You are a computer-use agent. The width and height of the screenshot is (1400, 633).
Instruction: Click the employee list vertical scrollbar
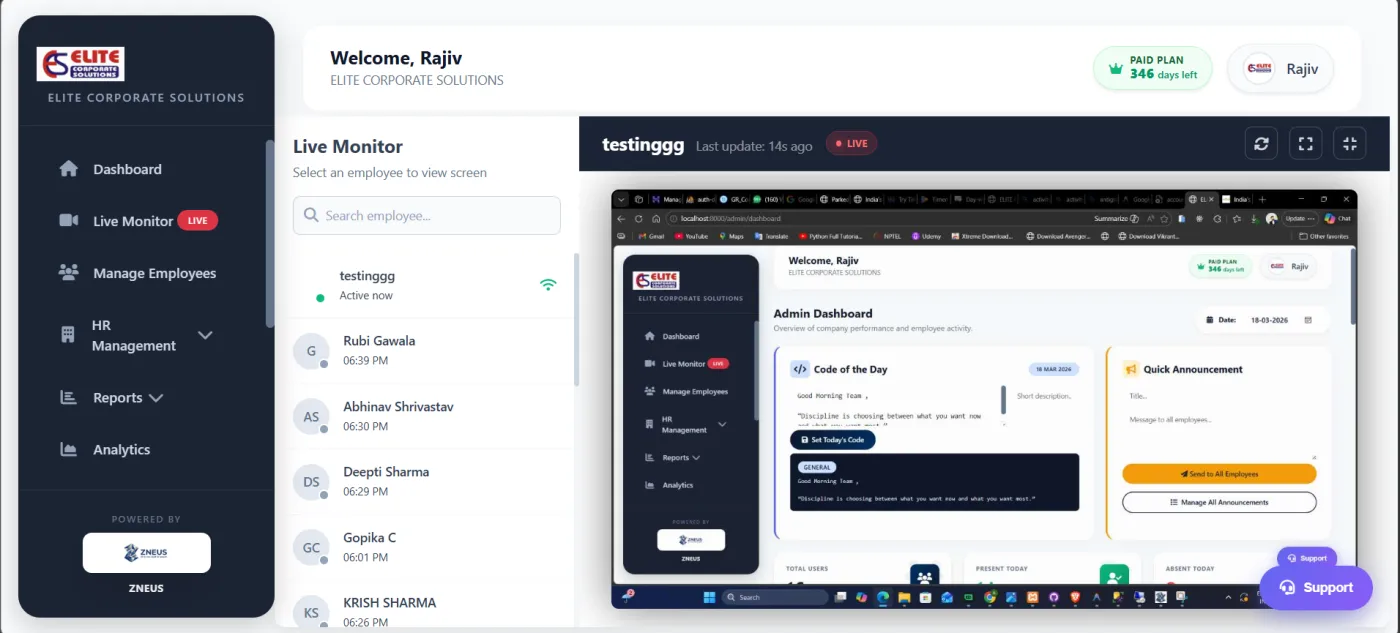click(x=576, y=320)
